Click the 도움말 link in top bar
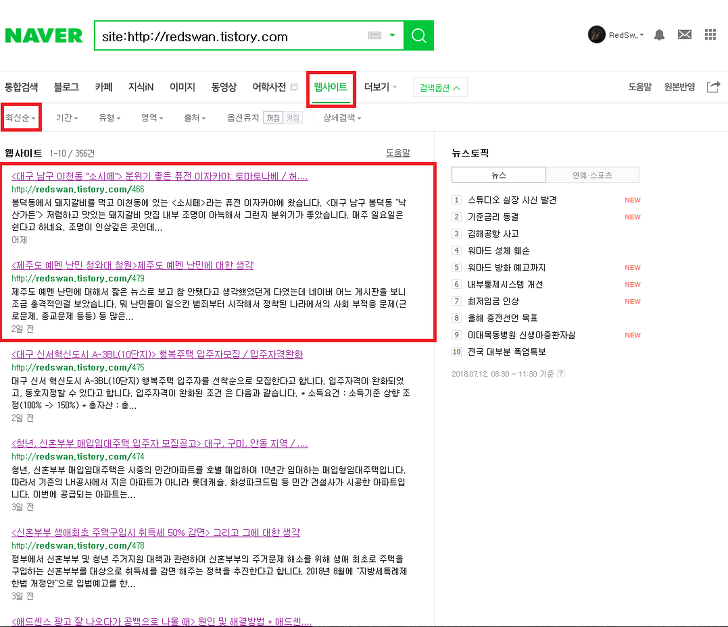Screen dimensions: 728x627 click(x=640, y=87)
